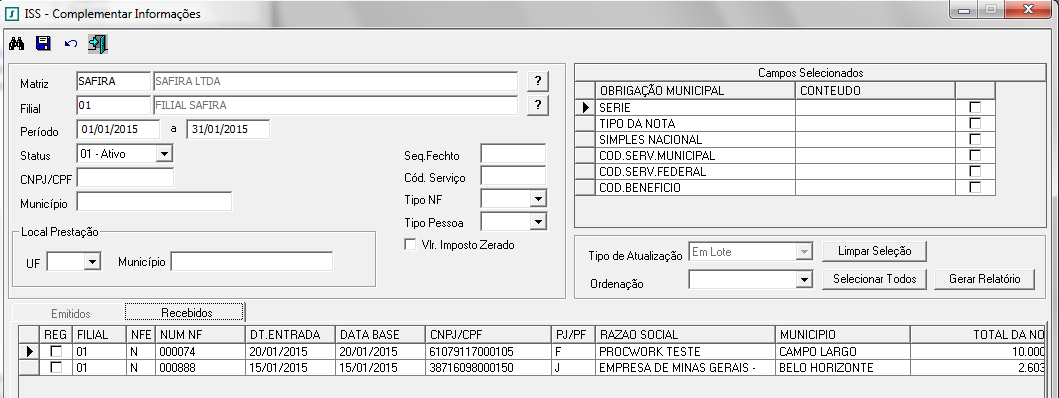Open Filial lookup question mark button
Image resolution: width=1059 pixels, height=398 pixels.
538,105
